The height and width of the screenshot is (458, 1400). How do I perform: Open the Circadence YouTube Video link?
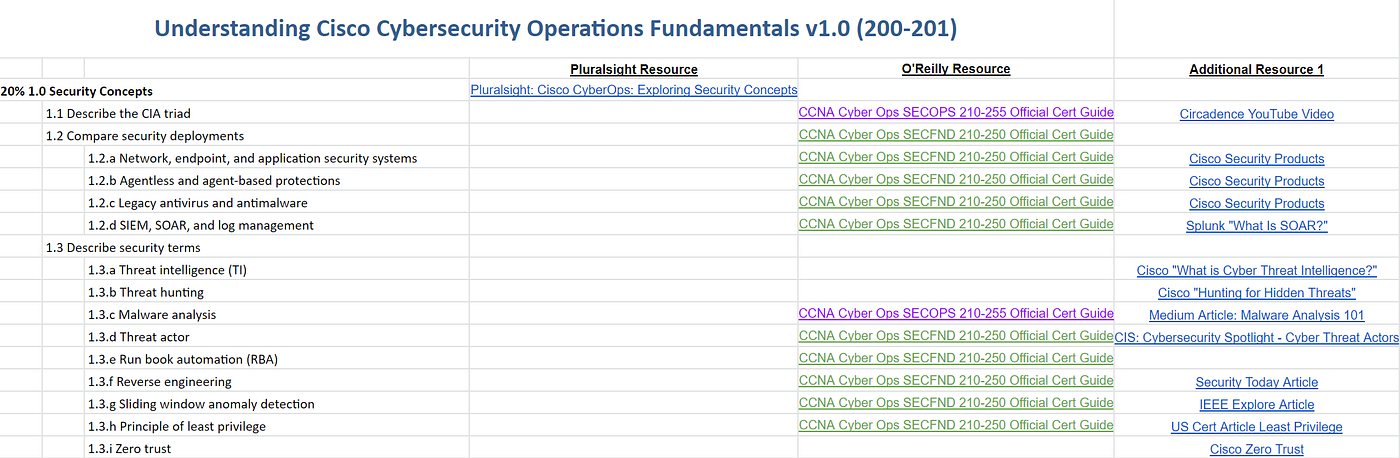[1256, 114]
